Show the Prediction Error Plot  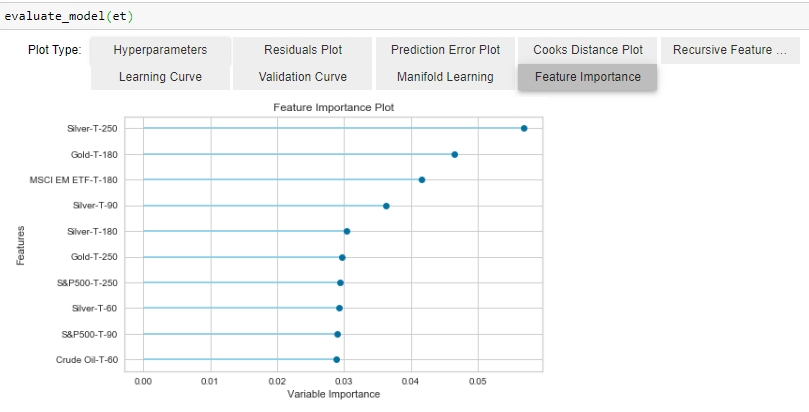point(445,50)
